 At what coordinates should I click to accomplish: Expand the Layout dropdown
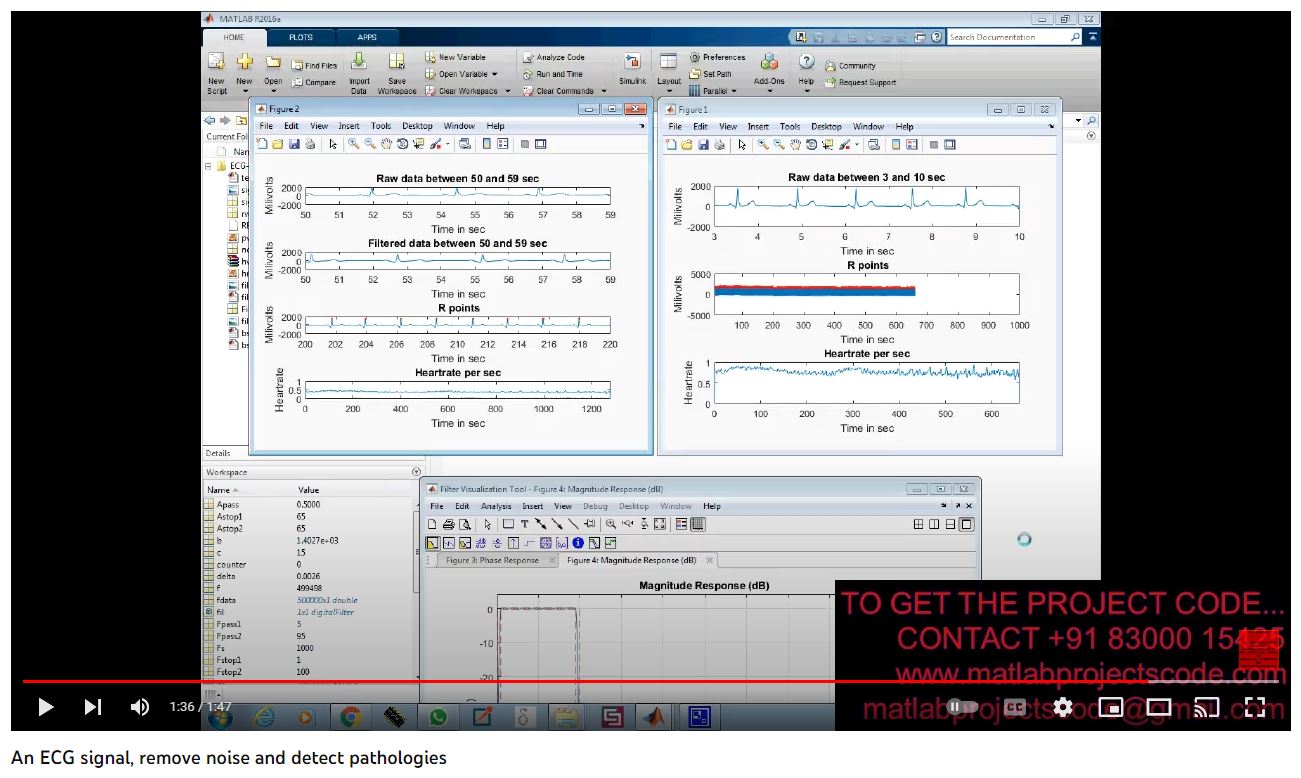(x=669, y=91)
